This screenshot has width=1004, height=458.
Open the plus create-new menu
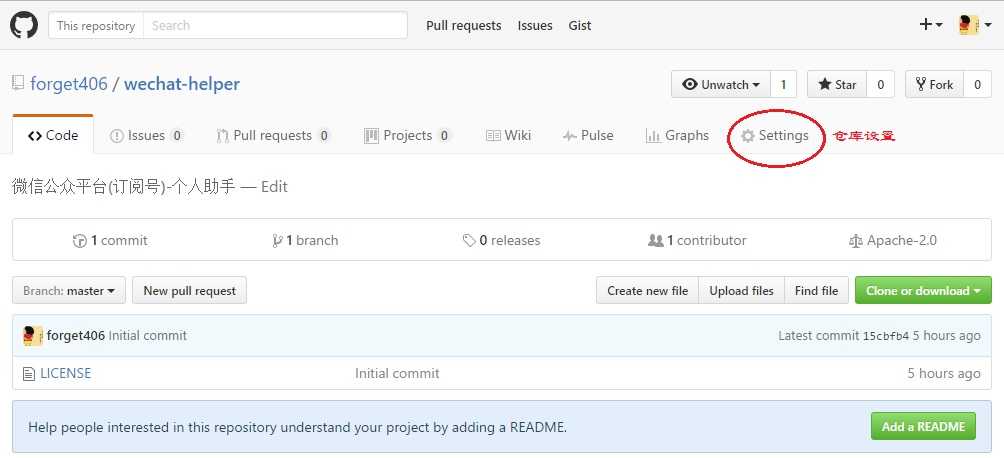pyautogui.click(x=930, y=25)
